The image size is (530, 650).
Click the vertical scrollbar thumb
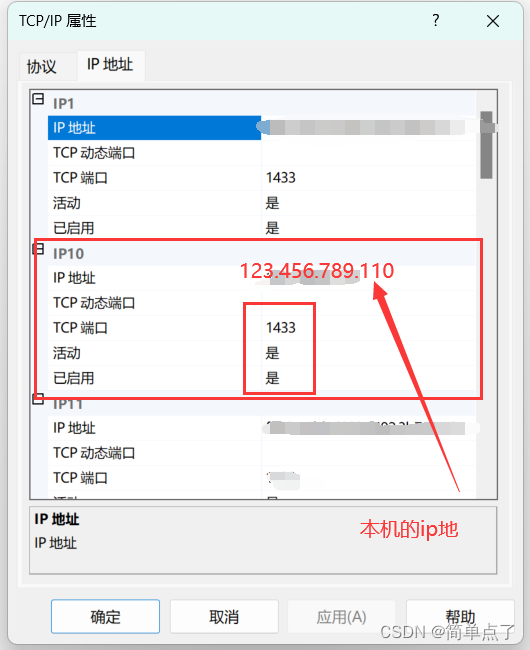click(486, 145)
